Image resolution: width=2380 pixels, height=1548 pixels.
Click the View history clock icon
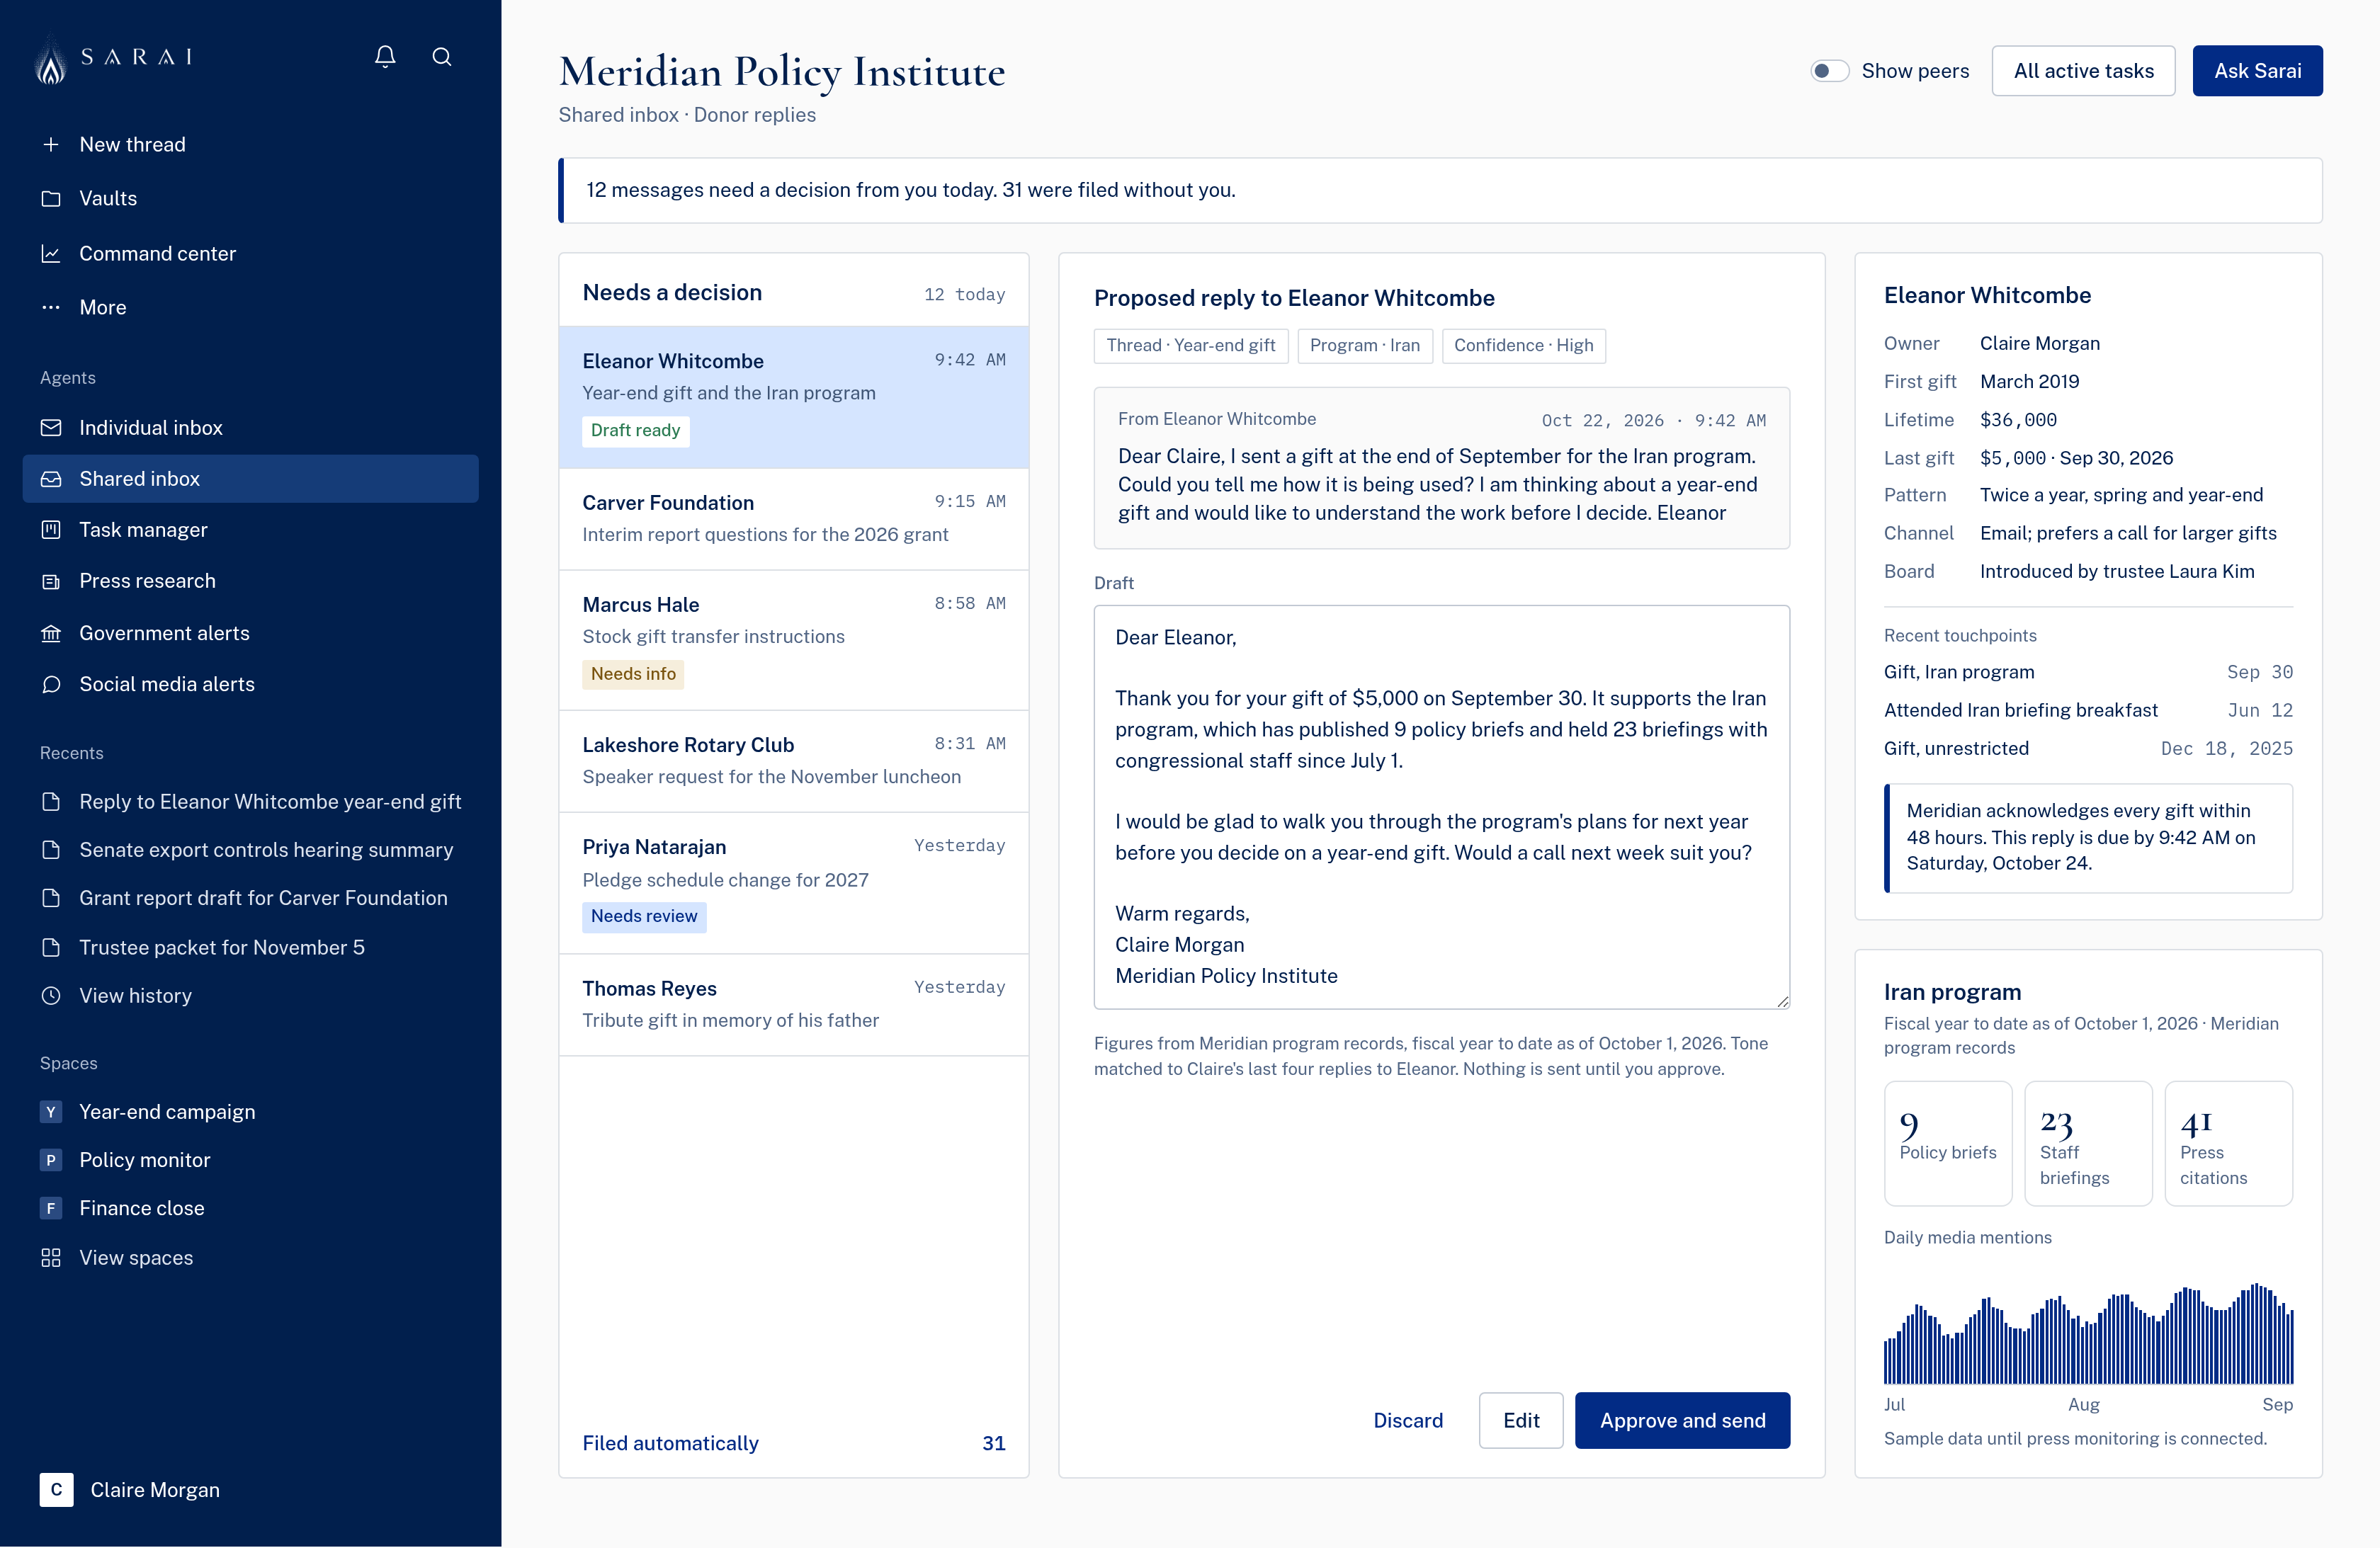[51, 996]
